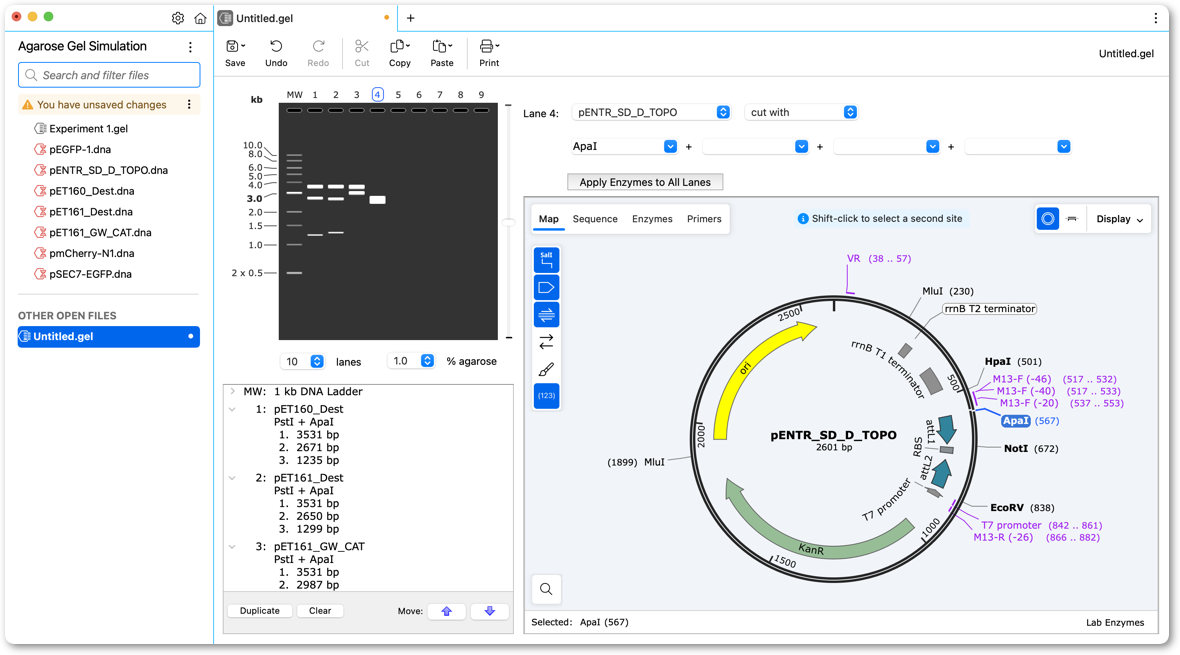The image size is (1180, 655).
Task: Adjust the % agarose stepper
Action: point(427,361)
